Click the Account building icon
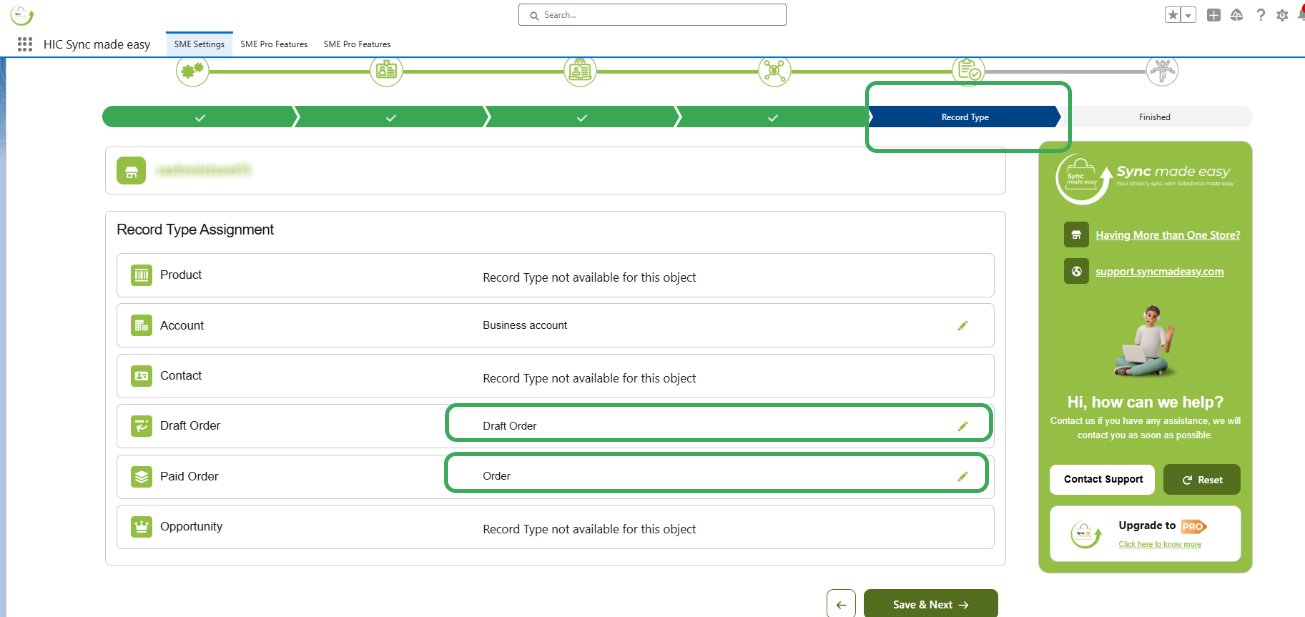The width and height of the screenshot is (1305, 617). click(x=142, y=326)
